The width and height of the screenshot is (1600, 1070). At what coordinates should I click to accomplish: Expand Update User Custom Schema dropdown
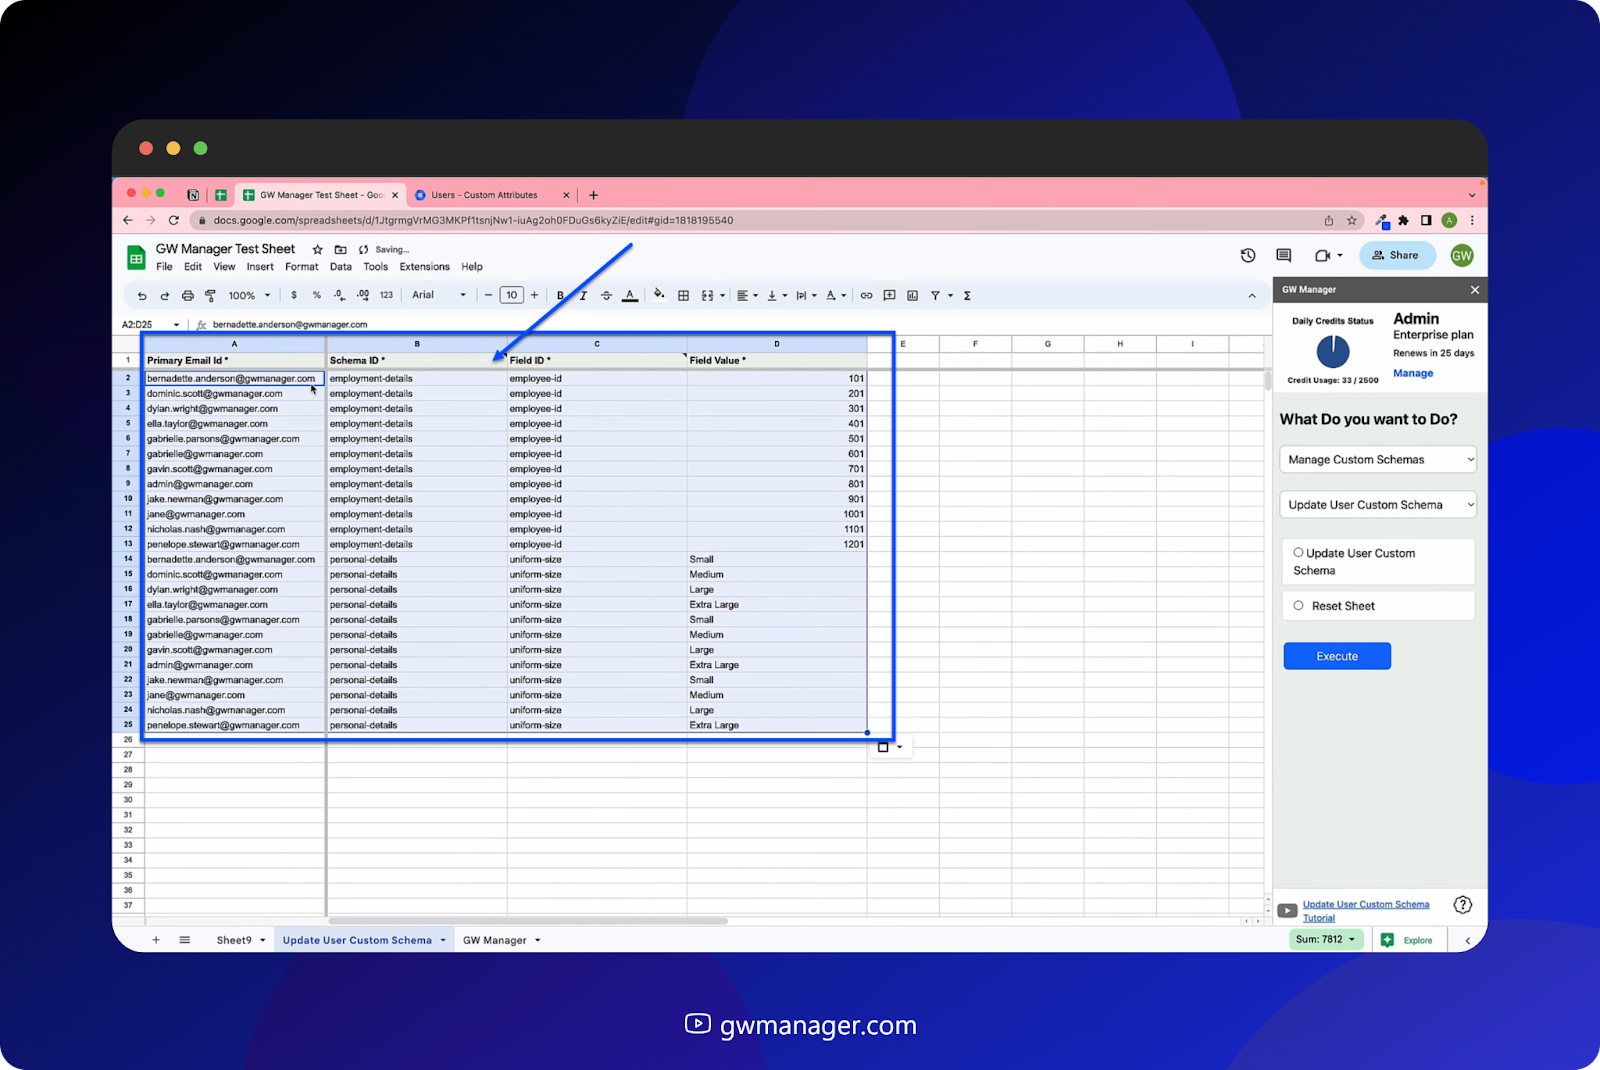click(x=1378, y=505)
